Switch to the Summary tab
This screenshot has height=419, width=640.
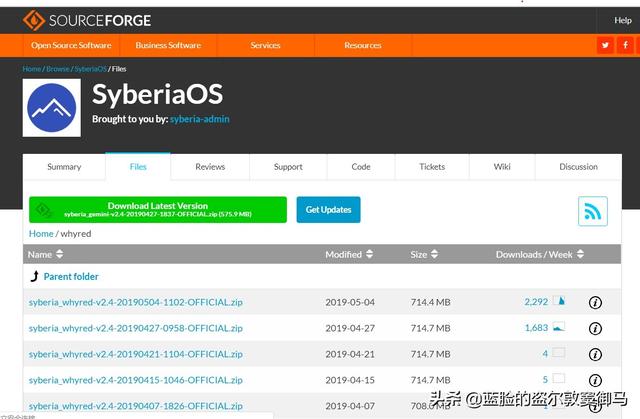click(64, 166)
